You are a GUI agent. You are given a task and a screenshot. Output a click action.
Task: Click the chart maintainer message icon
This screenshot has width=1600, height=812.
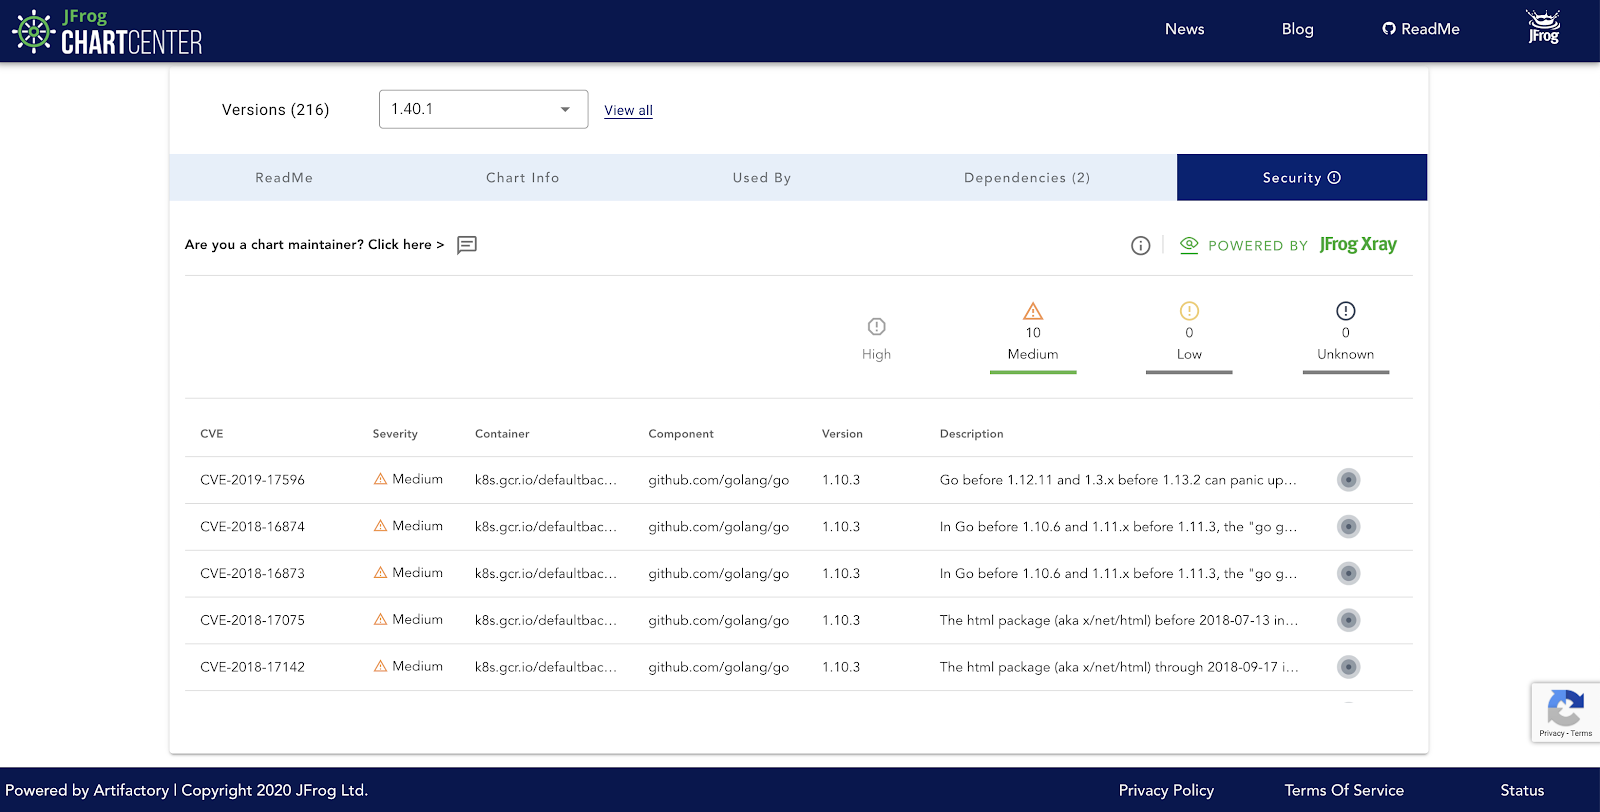[x=466, y=245]
